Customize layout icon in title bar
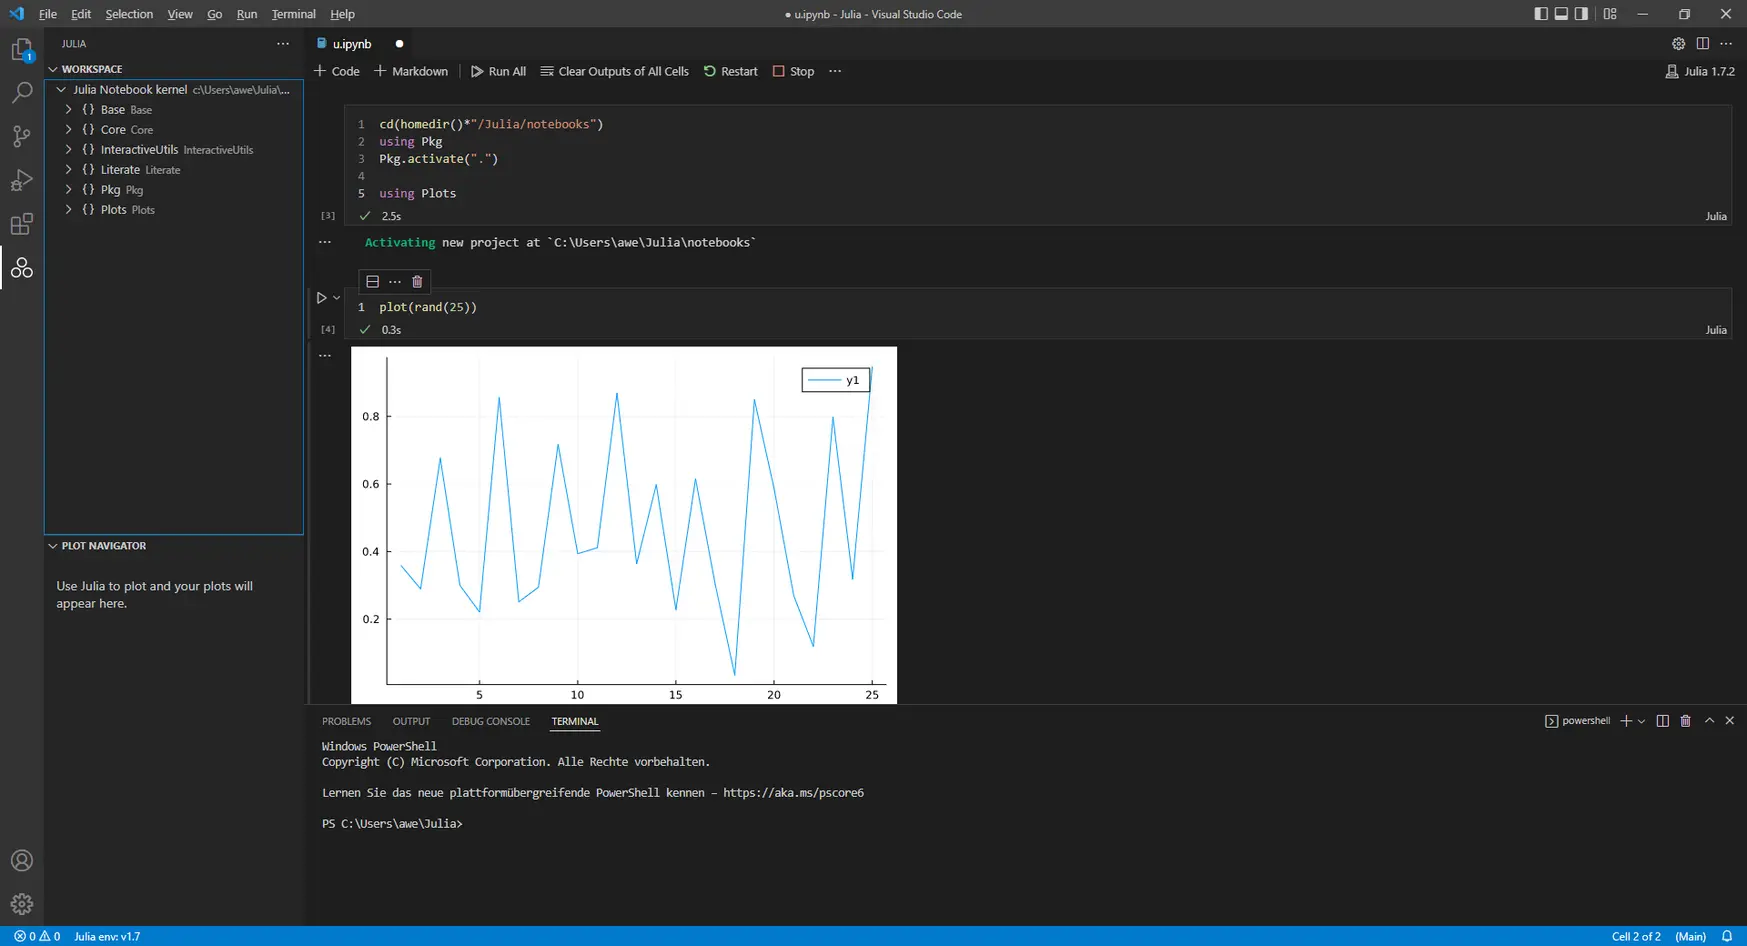1747x946 pixels. [1610, 14]
